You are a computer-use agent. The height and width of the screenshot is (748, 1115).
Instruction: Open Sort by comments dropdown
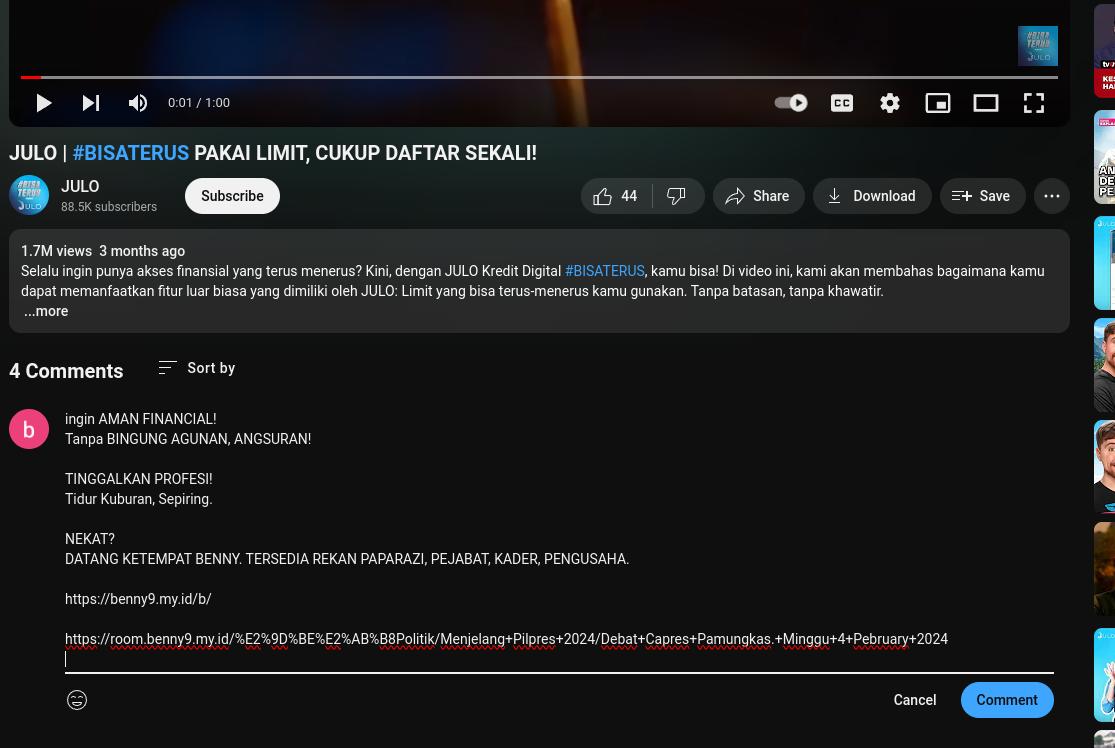click(197, 368)
